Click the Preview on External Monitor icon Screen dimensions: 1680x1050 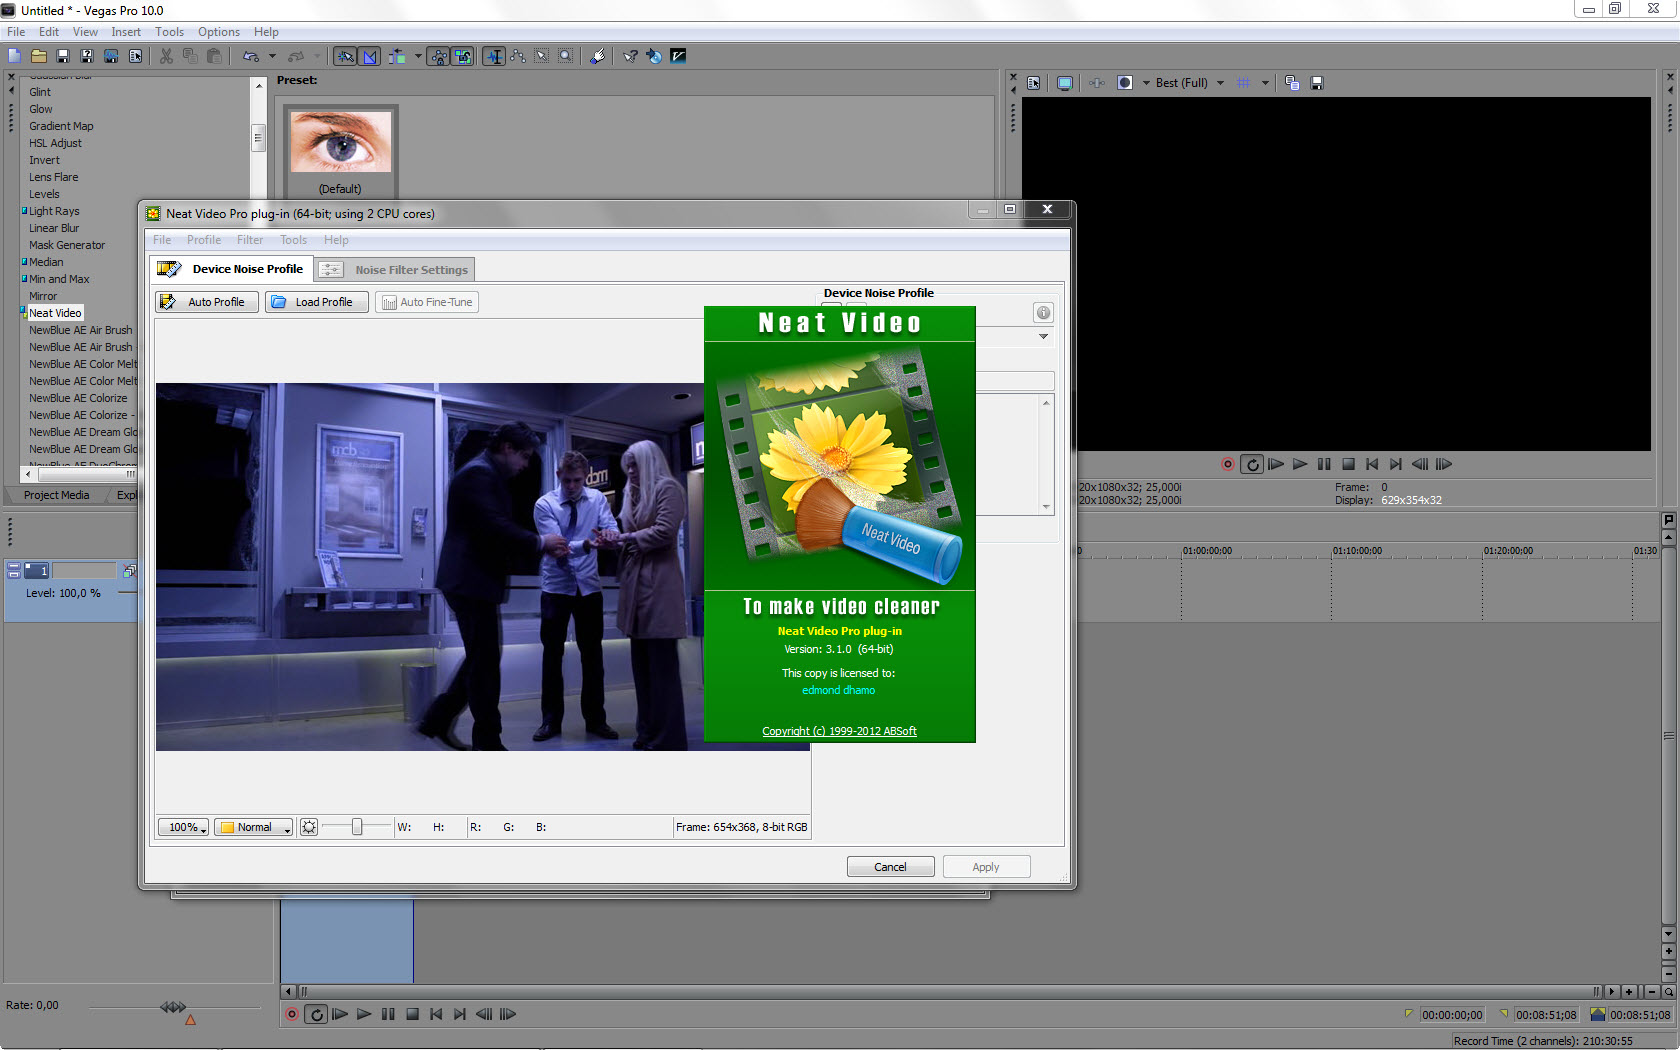pyautogui.click(x=1065, y=83)
